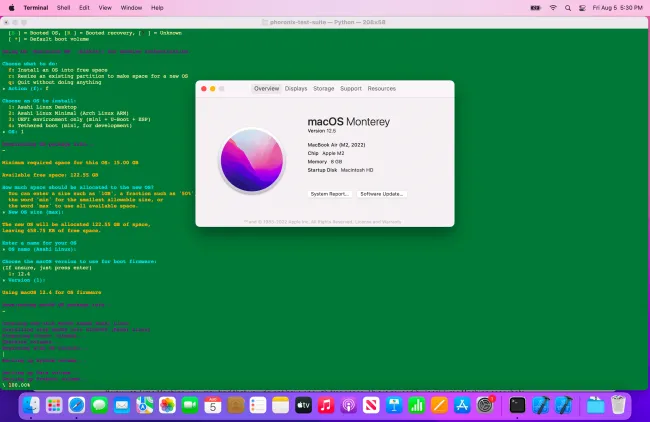
Task: Open the Photos app icon
Action: 167,405
